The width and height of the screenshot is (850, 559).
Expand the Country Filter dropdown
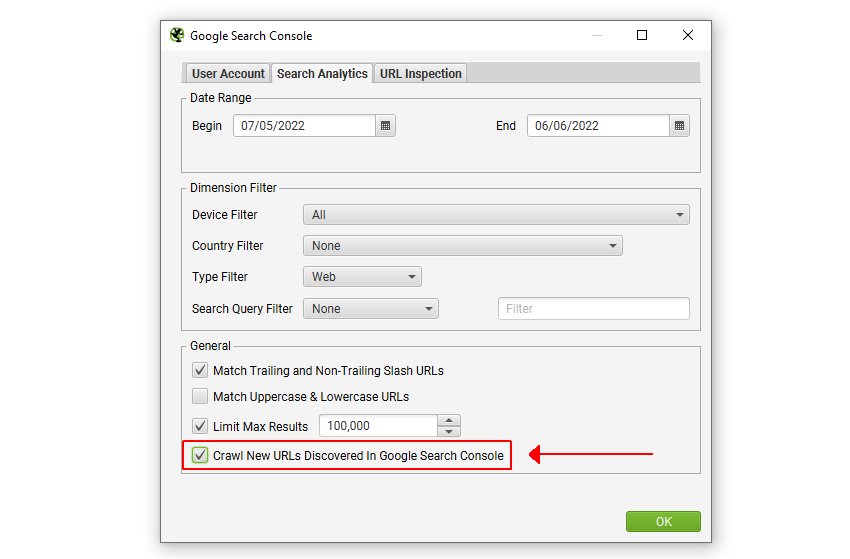[462, 246]
